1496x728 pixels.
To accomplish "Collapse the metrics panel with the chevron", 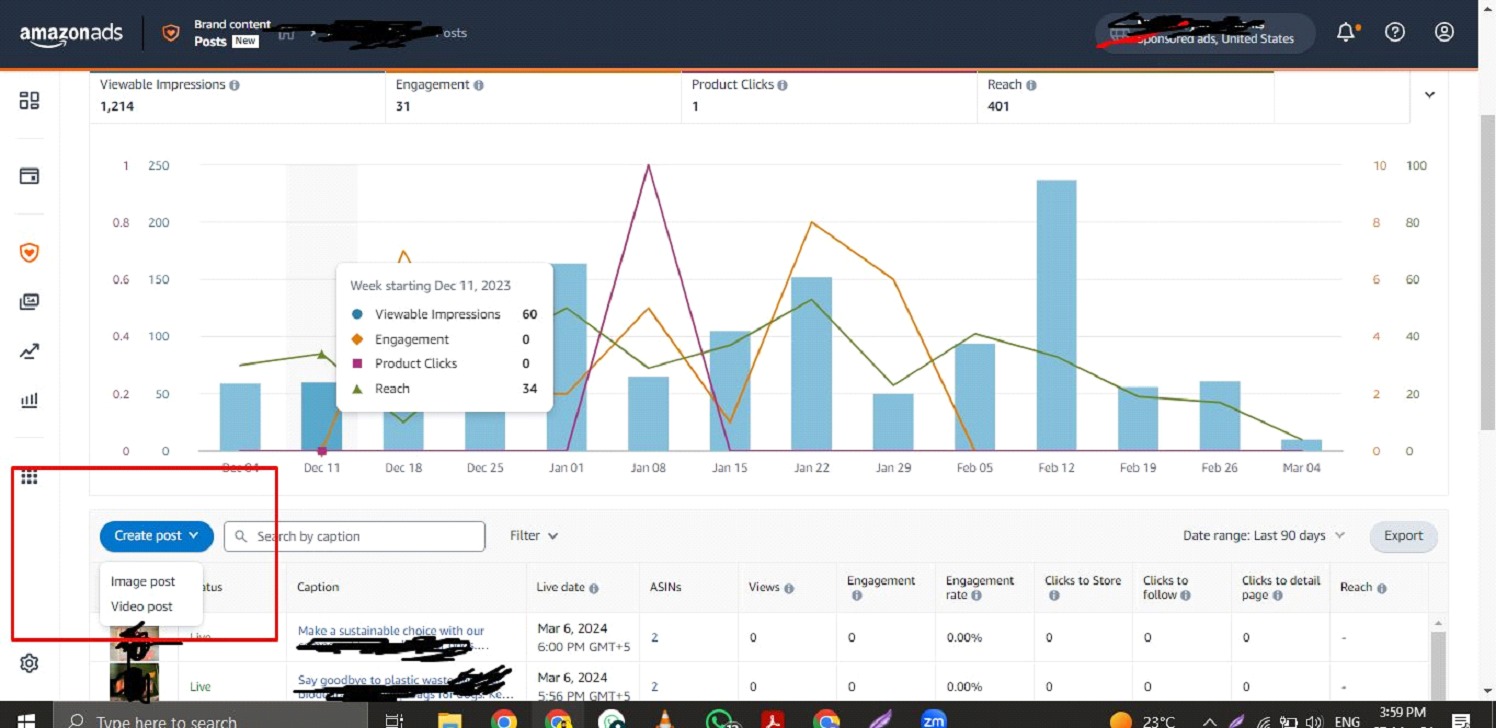I will coord(1429,94).
